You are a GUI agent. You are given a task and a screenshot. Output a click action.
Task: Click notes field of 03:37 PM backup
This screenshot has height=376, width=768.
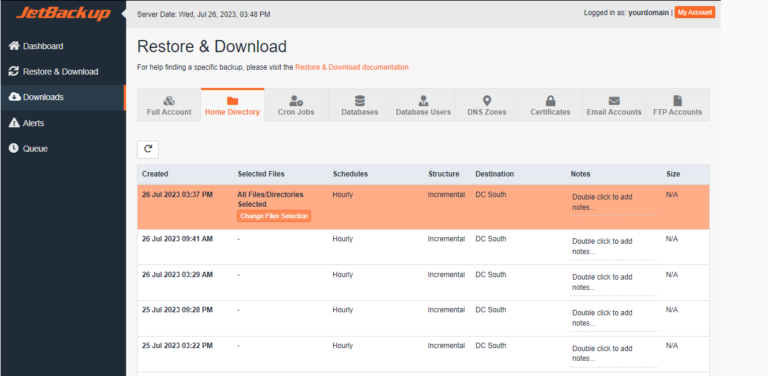pyautogui.click(x=613, y=203)
